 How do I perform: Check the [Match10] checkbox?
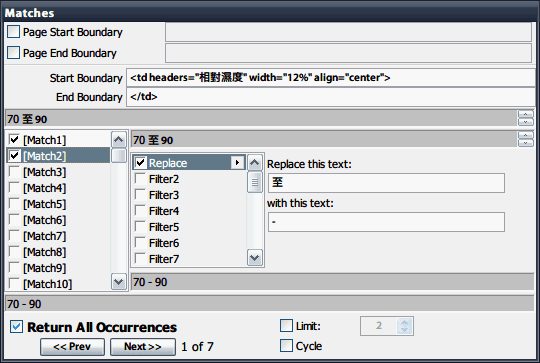coord(14,284)
